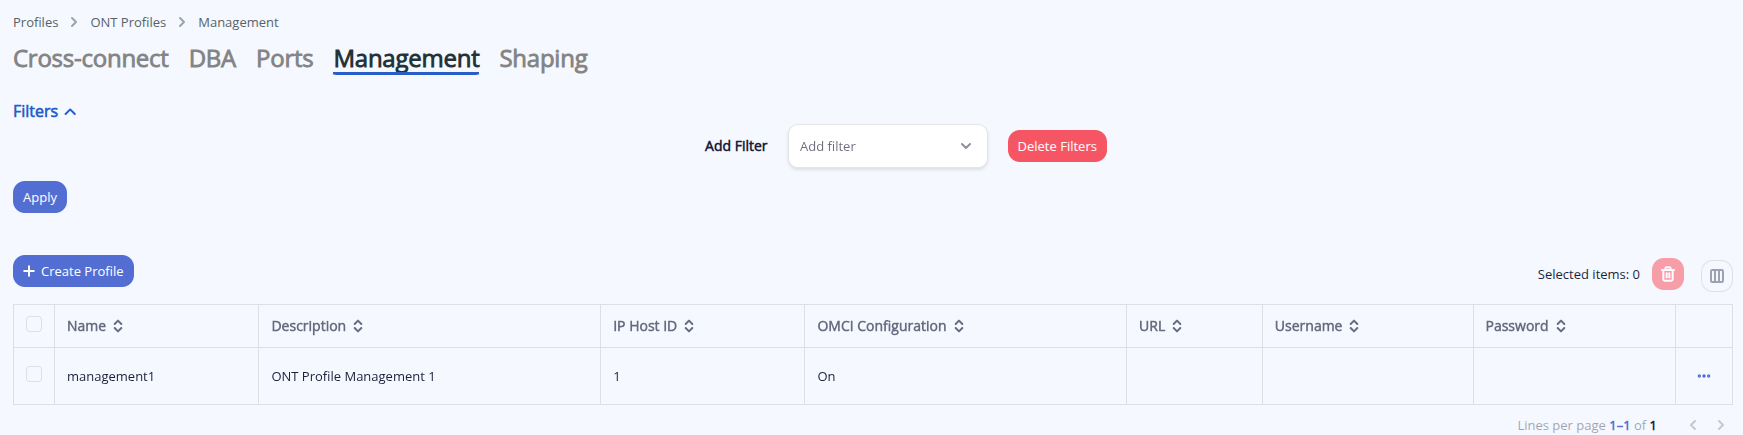Select the management1 row checkbox
The width and height of the screenshot is (1743, 435).
pyautogui.click(x=34, y=374)
